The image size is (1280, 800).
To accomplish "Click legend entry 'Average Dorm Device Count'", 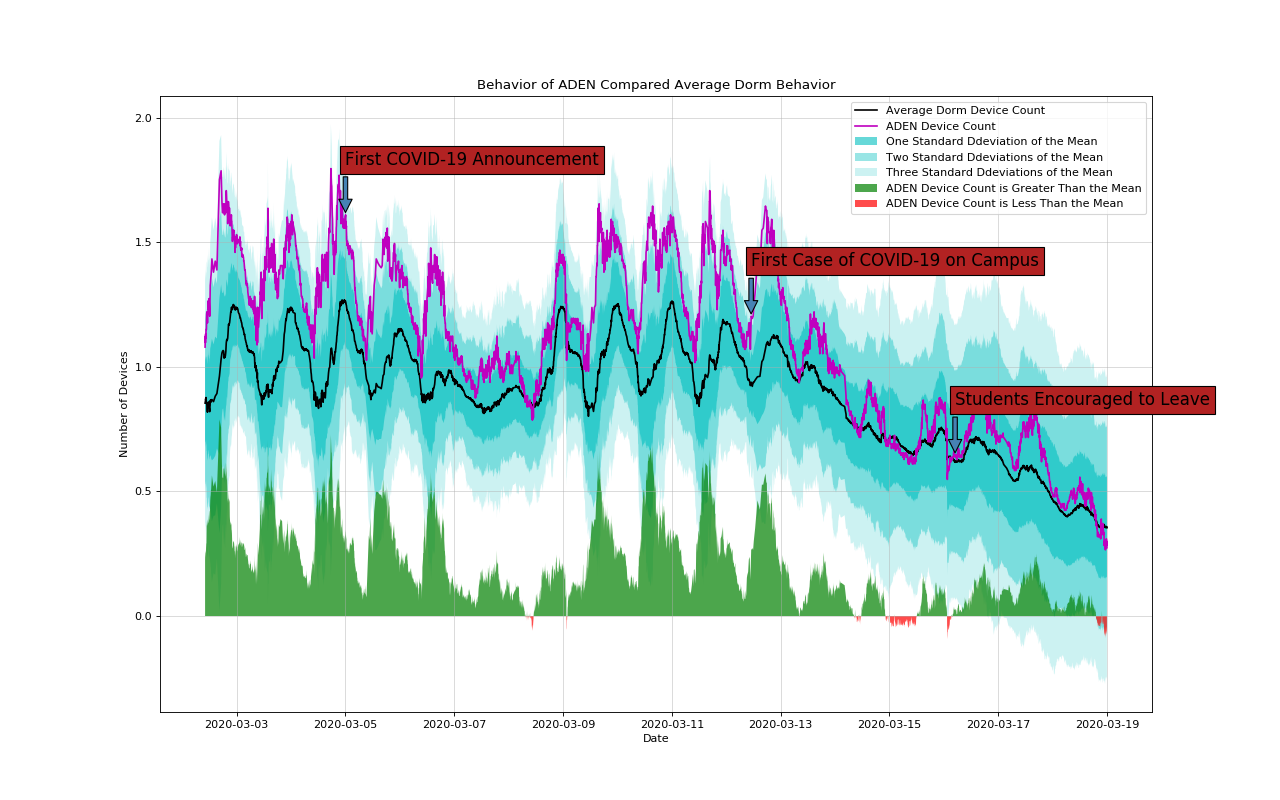I will click(x=965, y=111).
